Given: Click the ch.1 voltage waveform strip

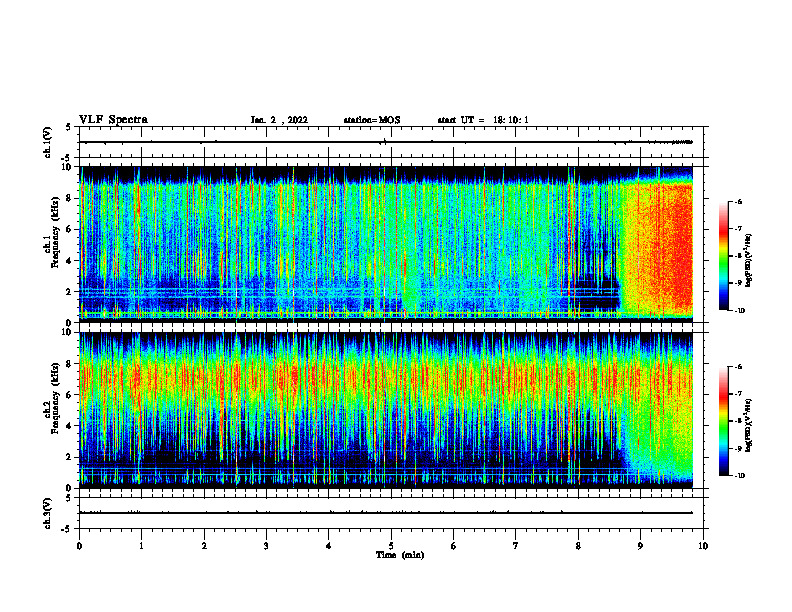Looking at the screenshot, I should coord(393,142).
